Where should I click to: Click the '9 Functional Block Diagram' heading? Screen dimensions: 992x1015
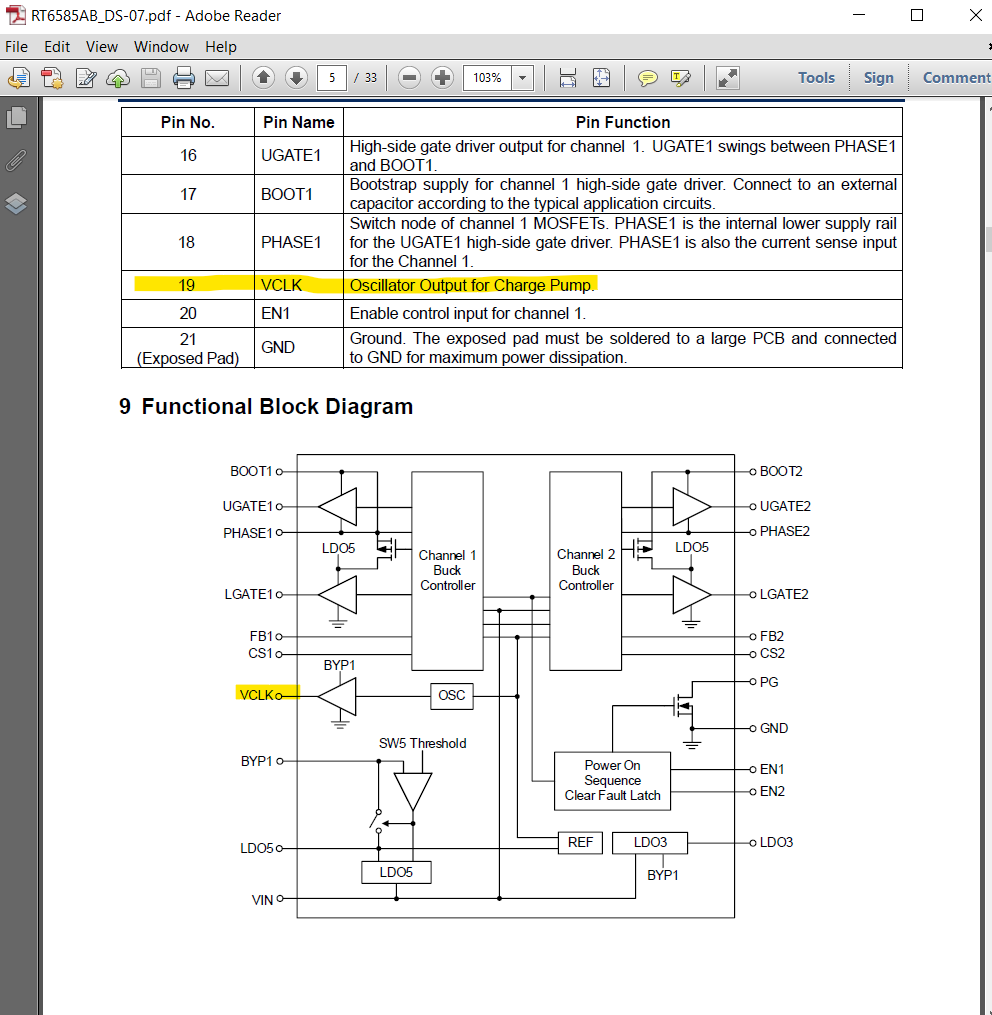(x=265, y=407)
